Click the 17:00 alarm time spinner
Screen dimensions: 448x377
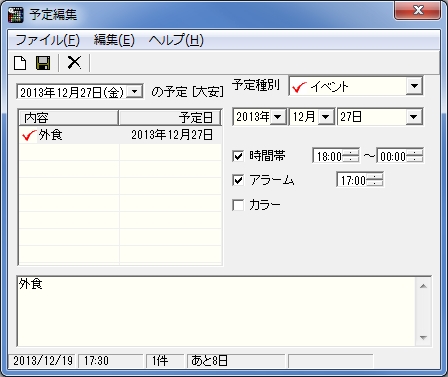pos(375,180)
